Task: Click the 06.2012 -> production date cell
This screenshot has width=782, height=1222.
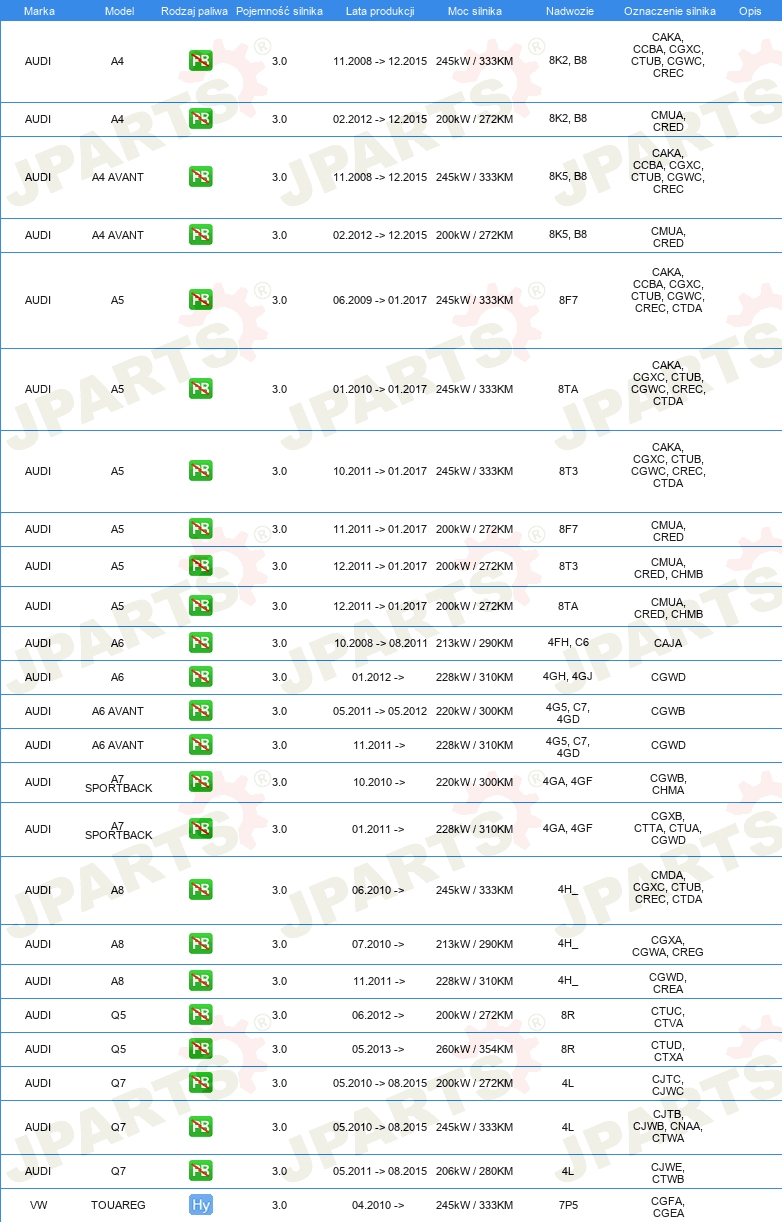Action: 378,1015
